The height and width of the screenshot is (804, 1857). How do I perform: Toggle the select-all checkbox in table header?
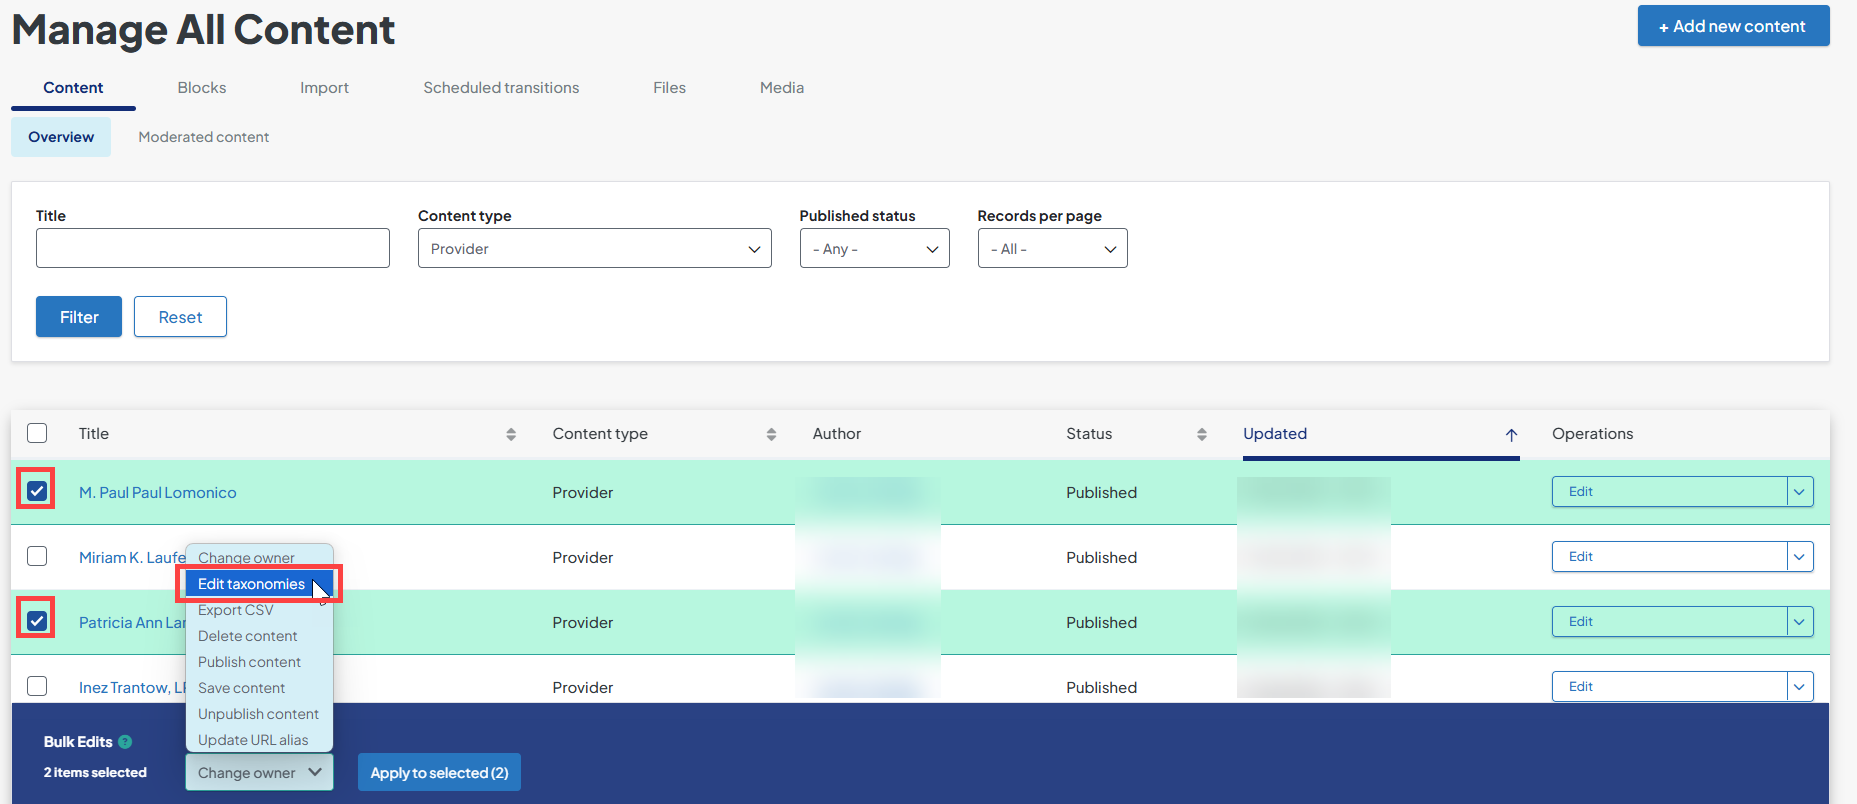point(37,433)
